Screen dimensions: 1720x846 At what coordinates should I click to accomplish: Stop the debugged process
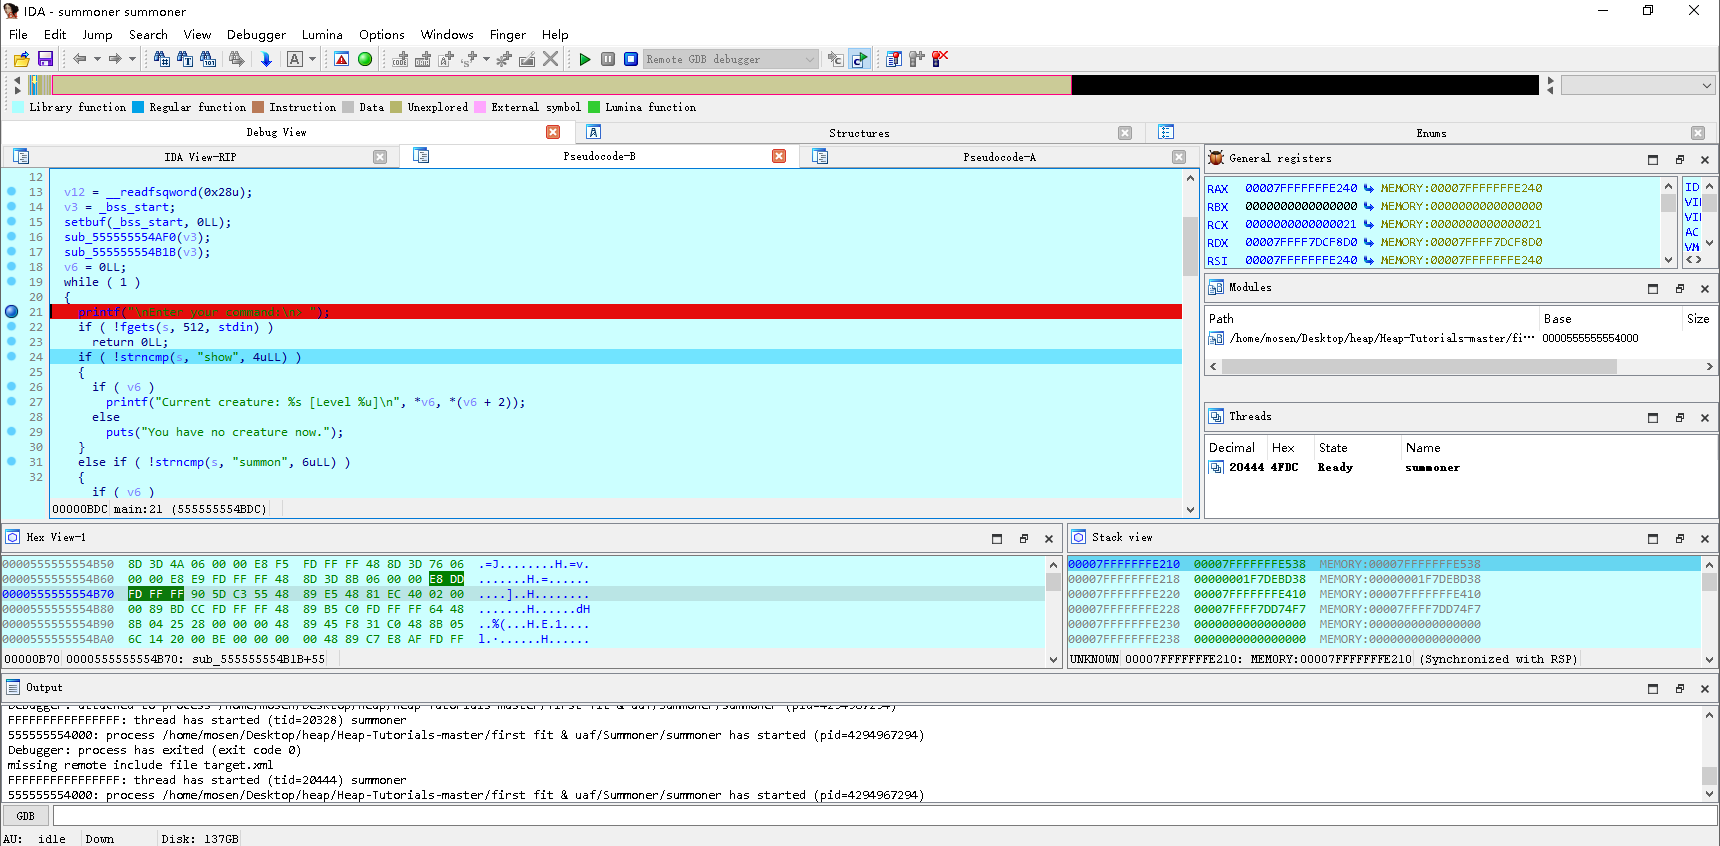(631, 59)
